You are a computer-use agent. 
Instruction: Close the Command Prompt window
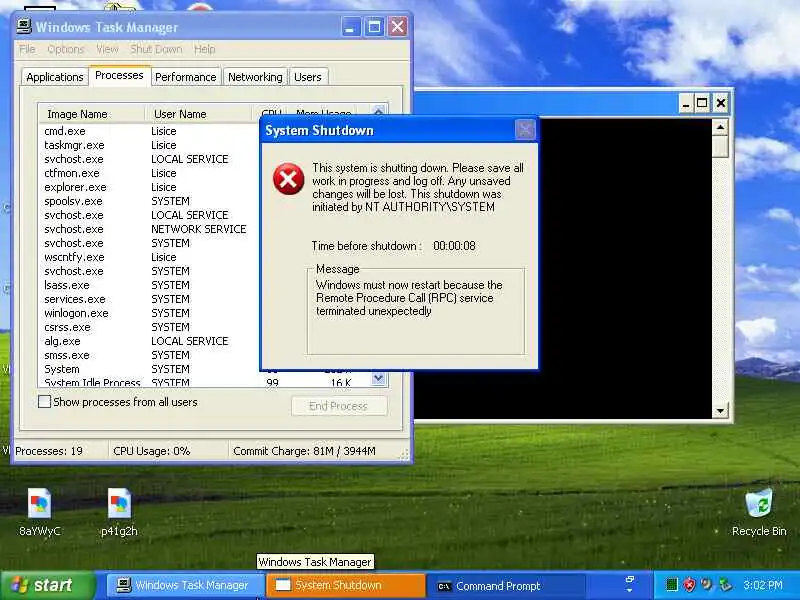[x=720, y=104]
